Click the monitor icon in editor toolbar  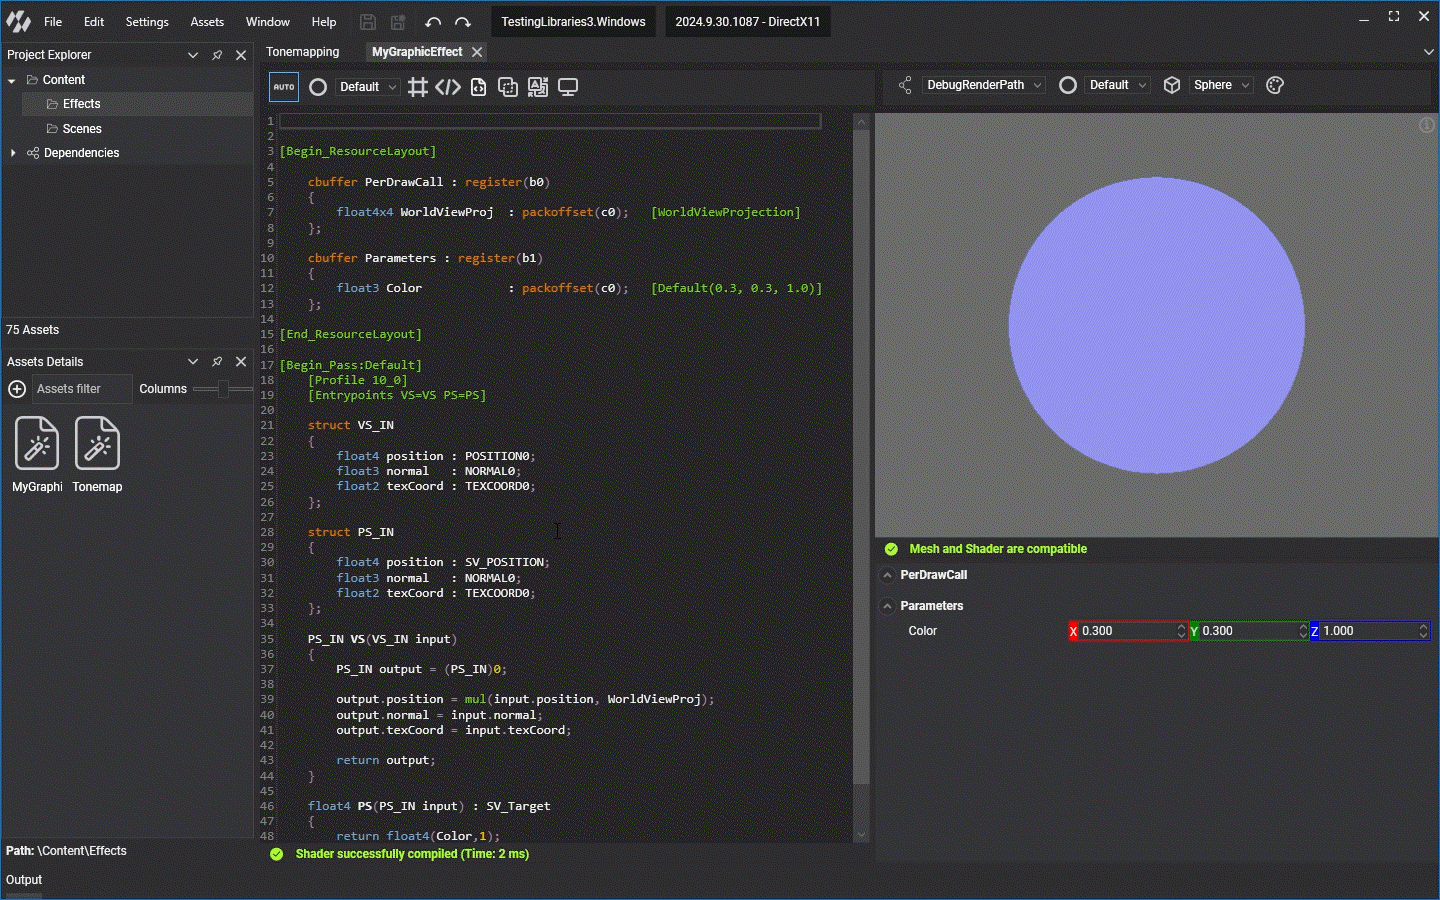[x=568, y=87]
